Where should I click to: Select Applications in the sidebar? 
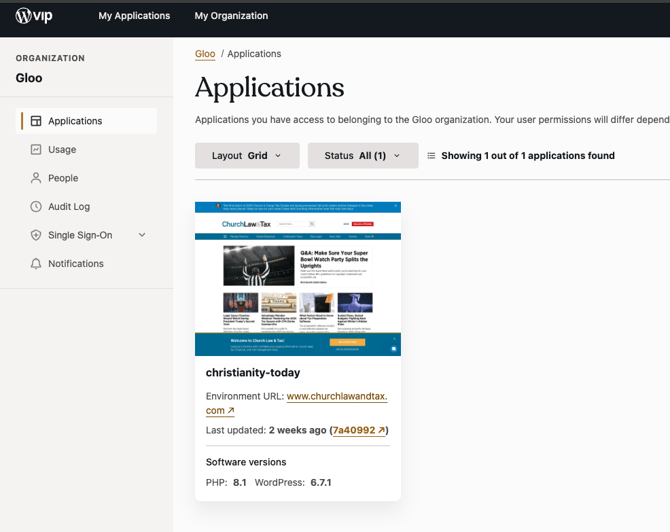click(x=86, y=121)
